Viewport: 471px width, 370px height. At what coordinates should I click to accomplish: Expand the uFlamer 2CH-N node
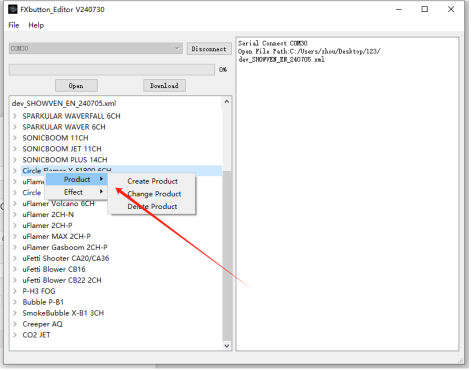[15, 214]
